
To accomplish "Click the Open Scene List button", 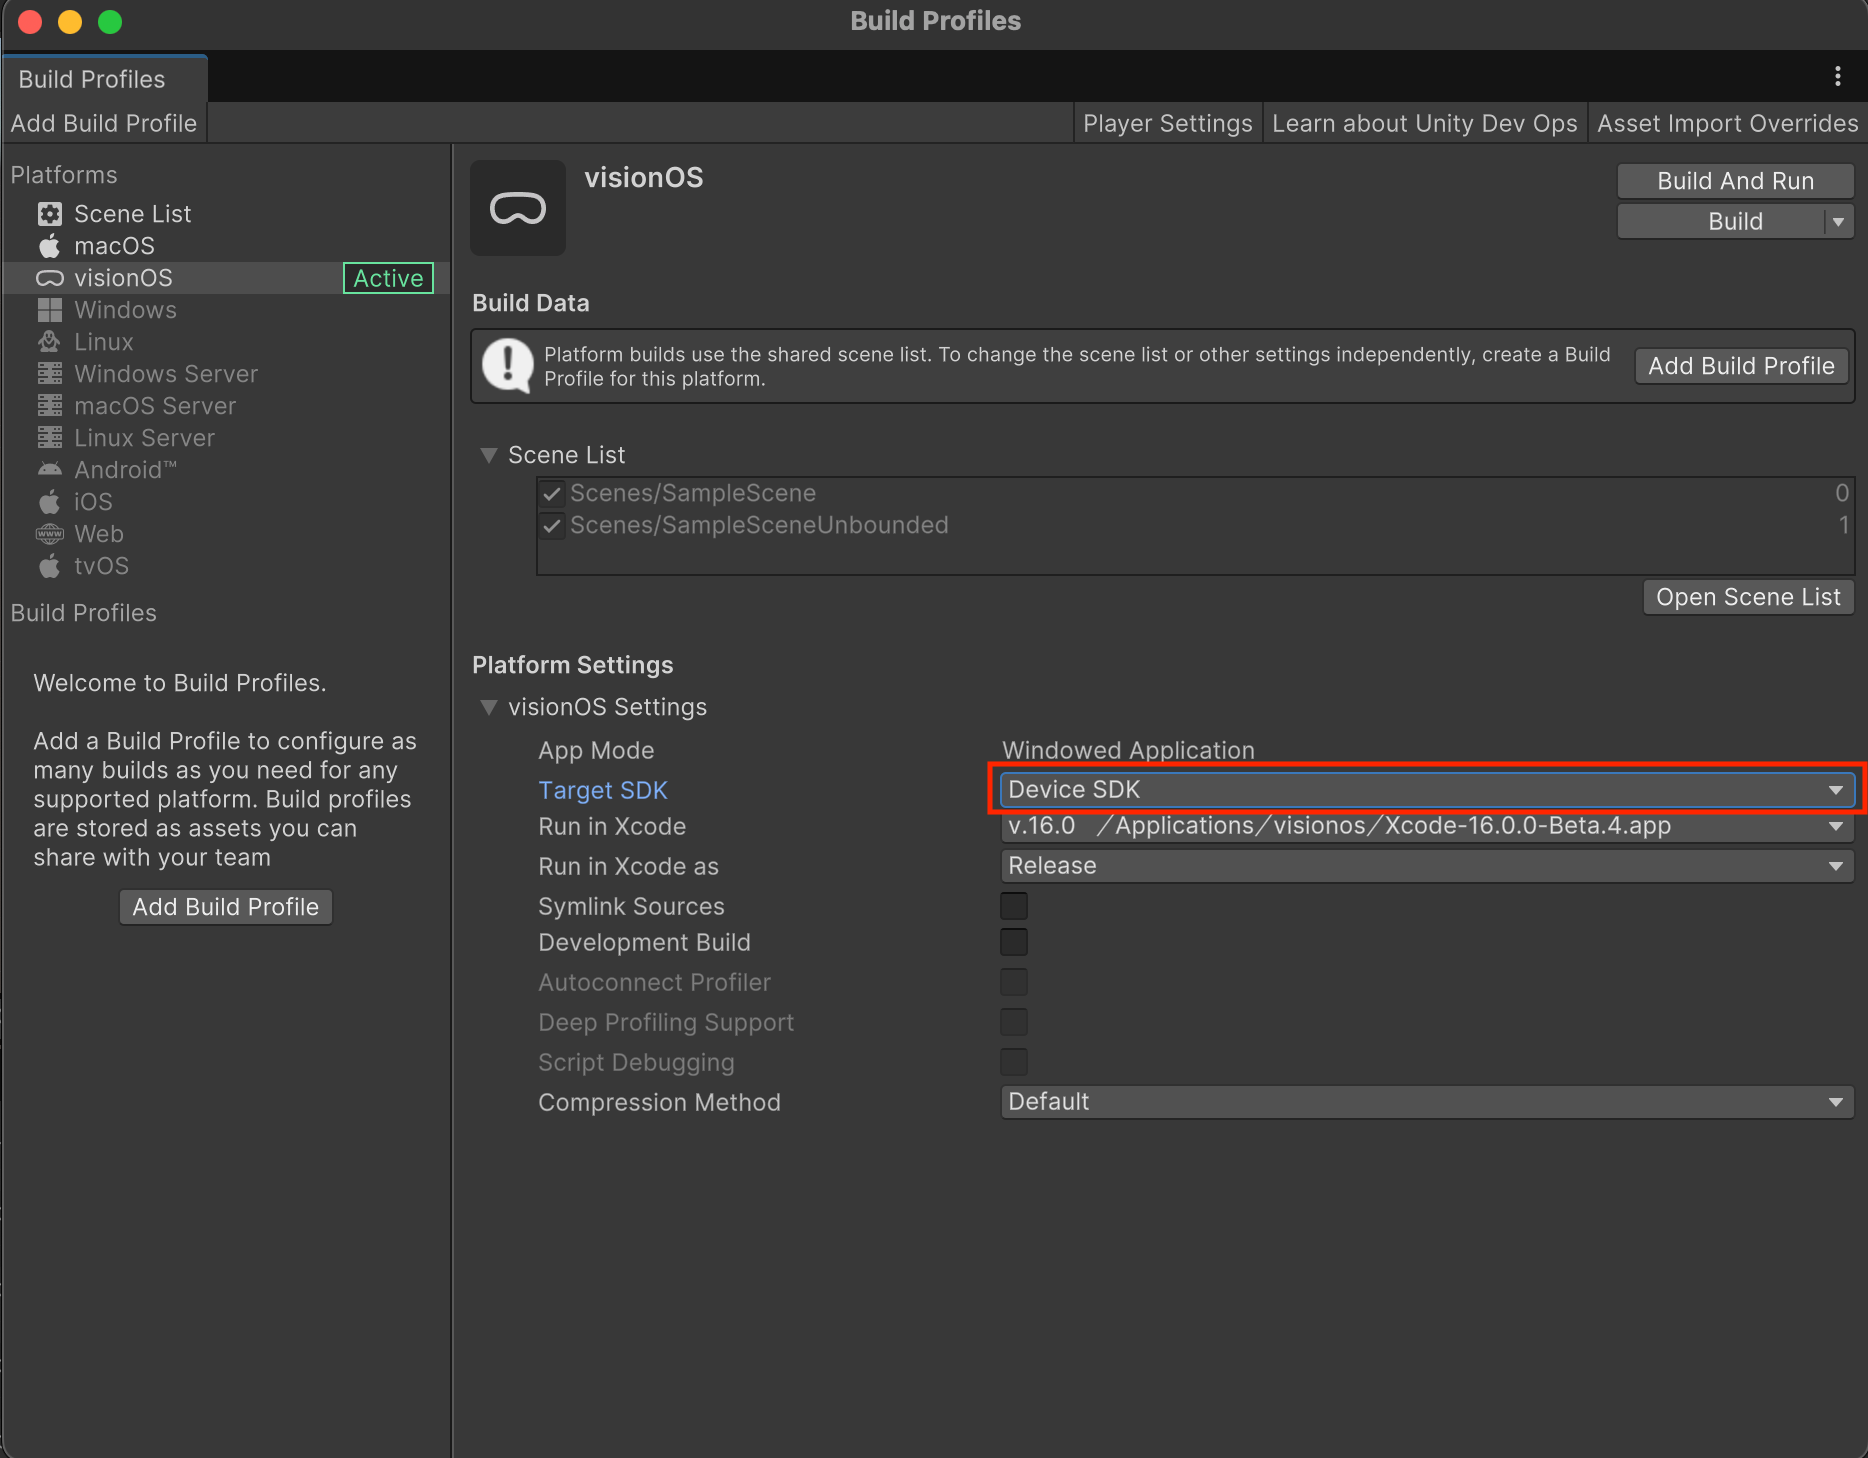I will coord(1749,597).
